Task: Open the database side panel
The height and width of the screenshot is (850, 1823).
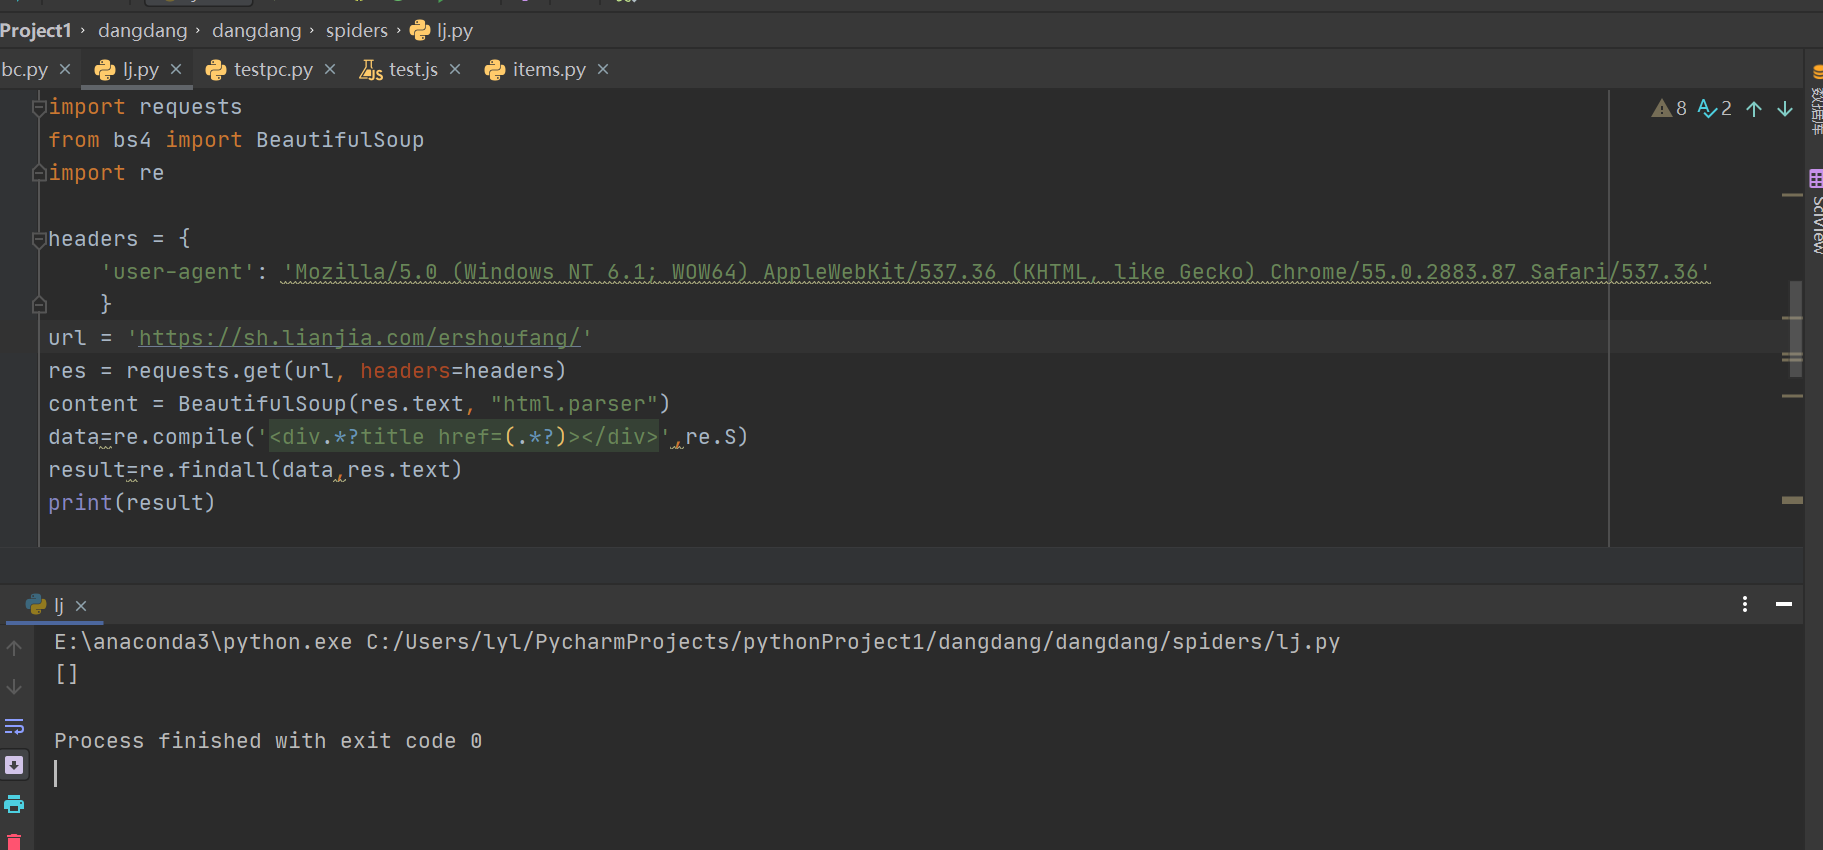Action: pyautogui.click(x=1816, y=100)
